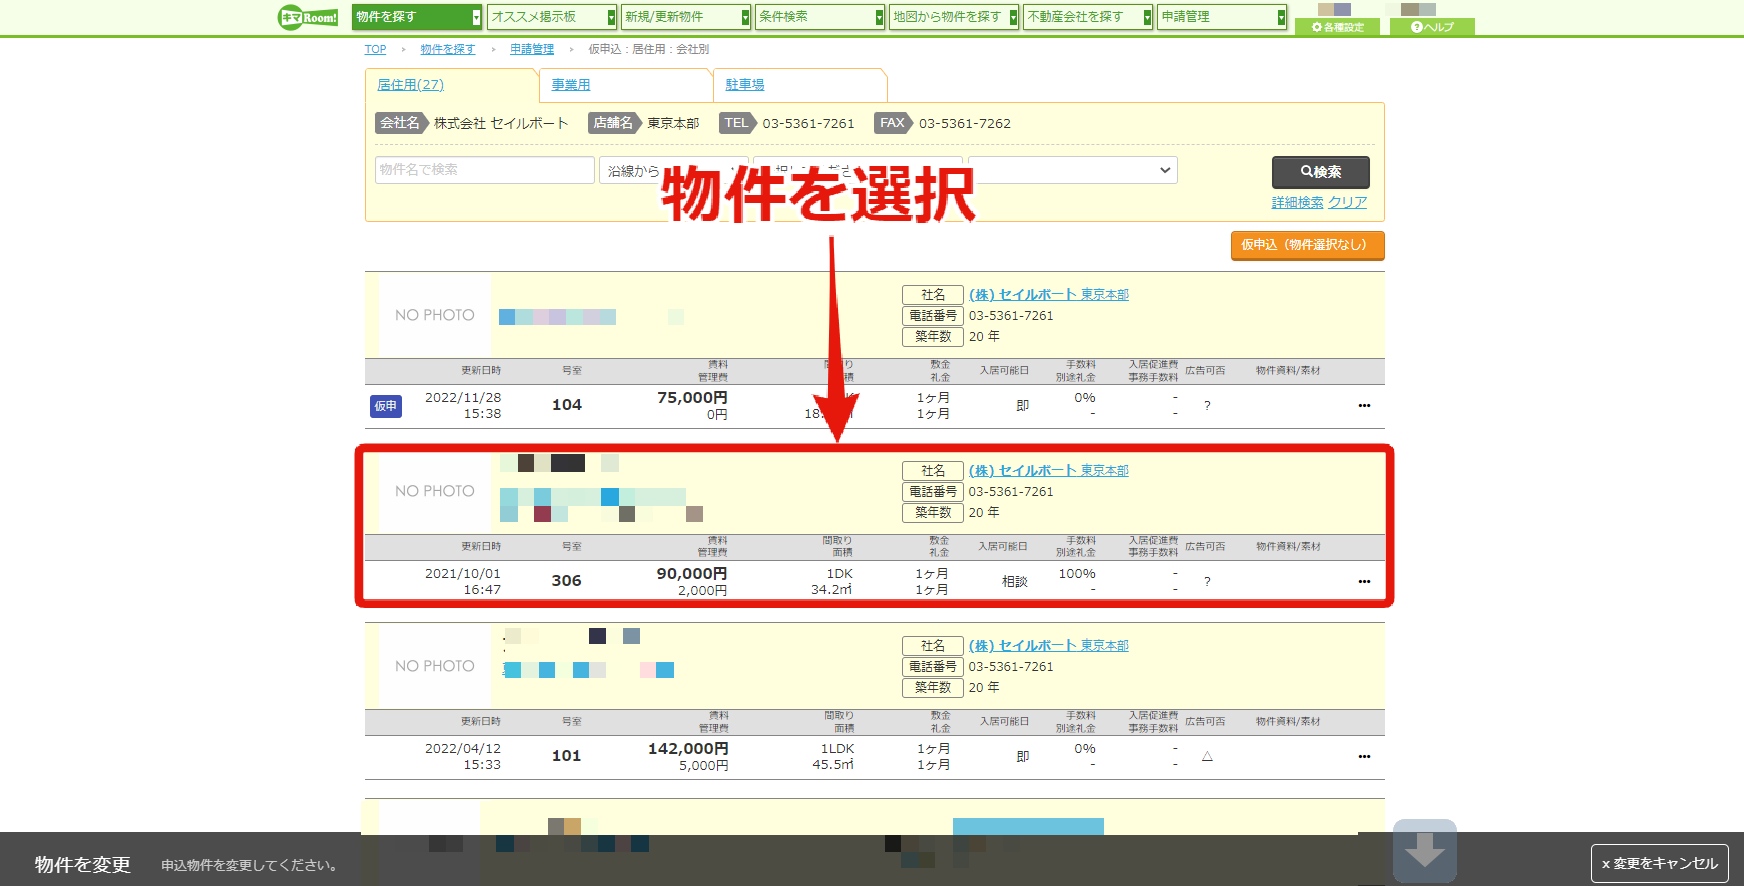1744x886 pixels.
Task: Expand the 申請管理 dropdown menu
Action: coord(1222,17)
